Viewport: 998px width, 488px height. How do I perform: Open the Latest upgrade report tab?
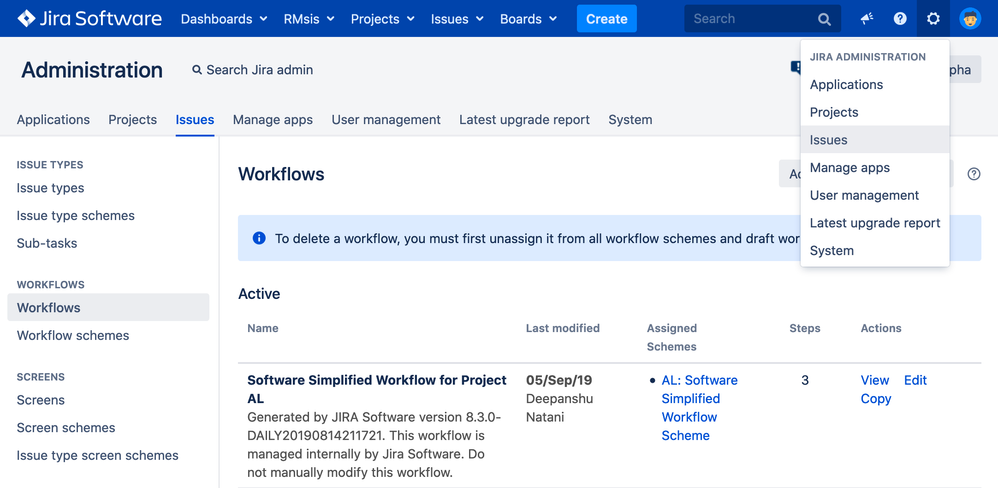[524, 120]
